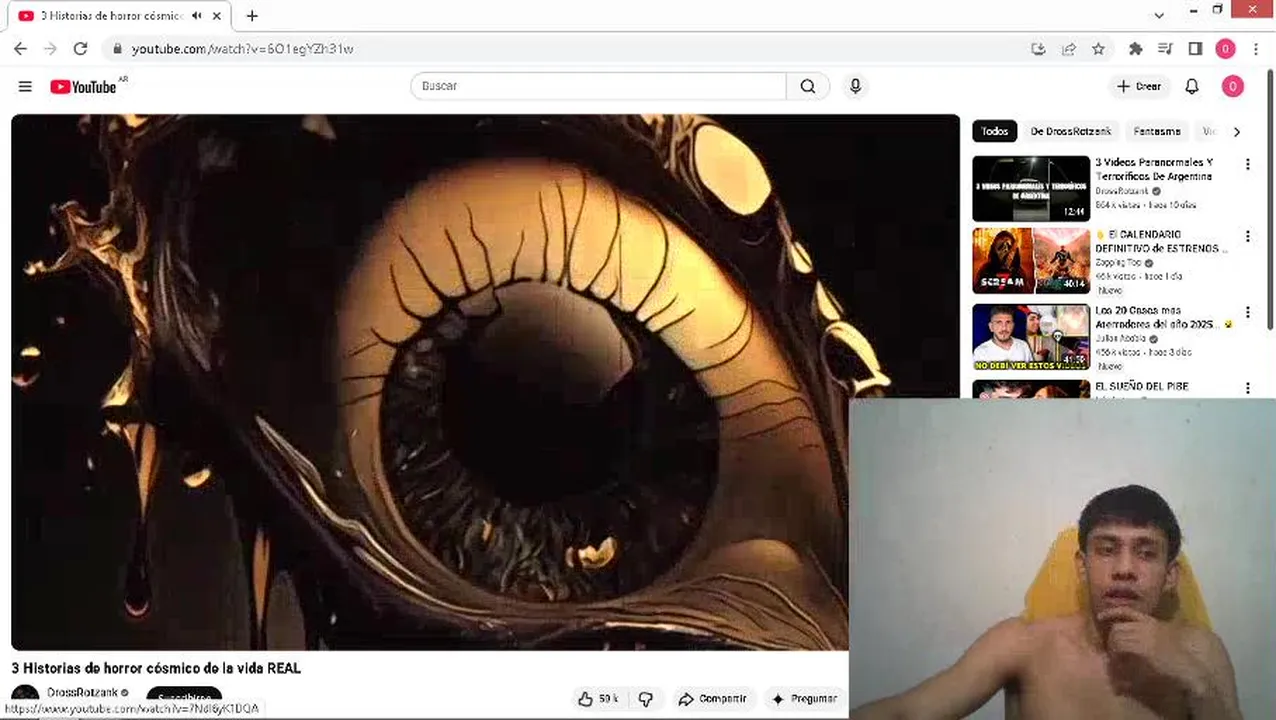Viewport: 1276px width, 720px height.
Task: Open the YouTube account avatar menu
Action: 1233,87
